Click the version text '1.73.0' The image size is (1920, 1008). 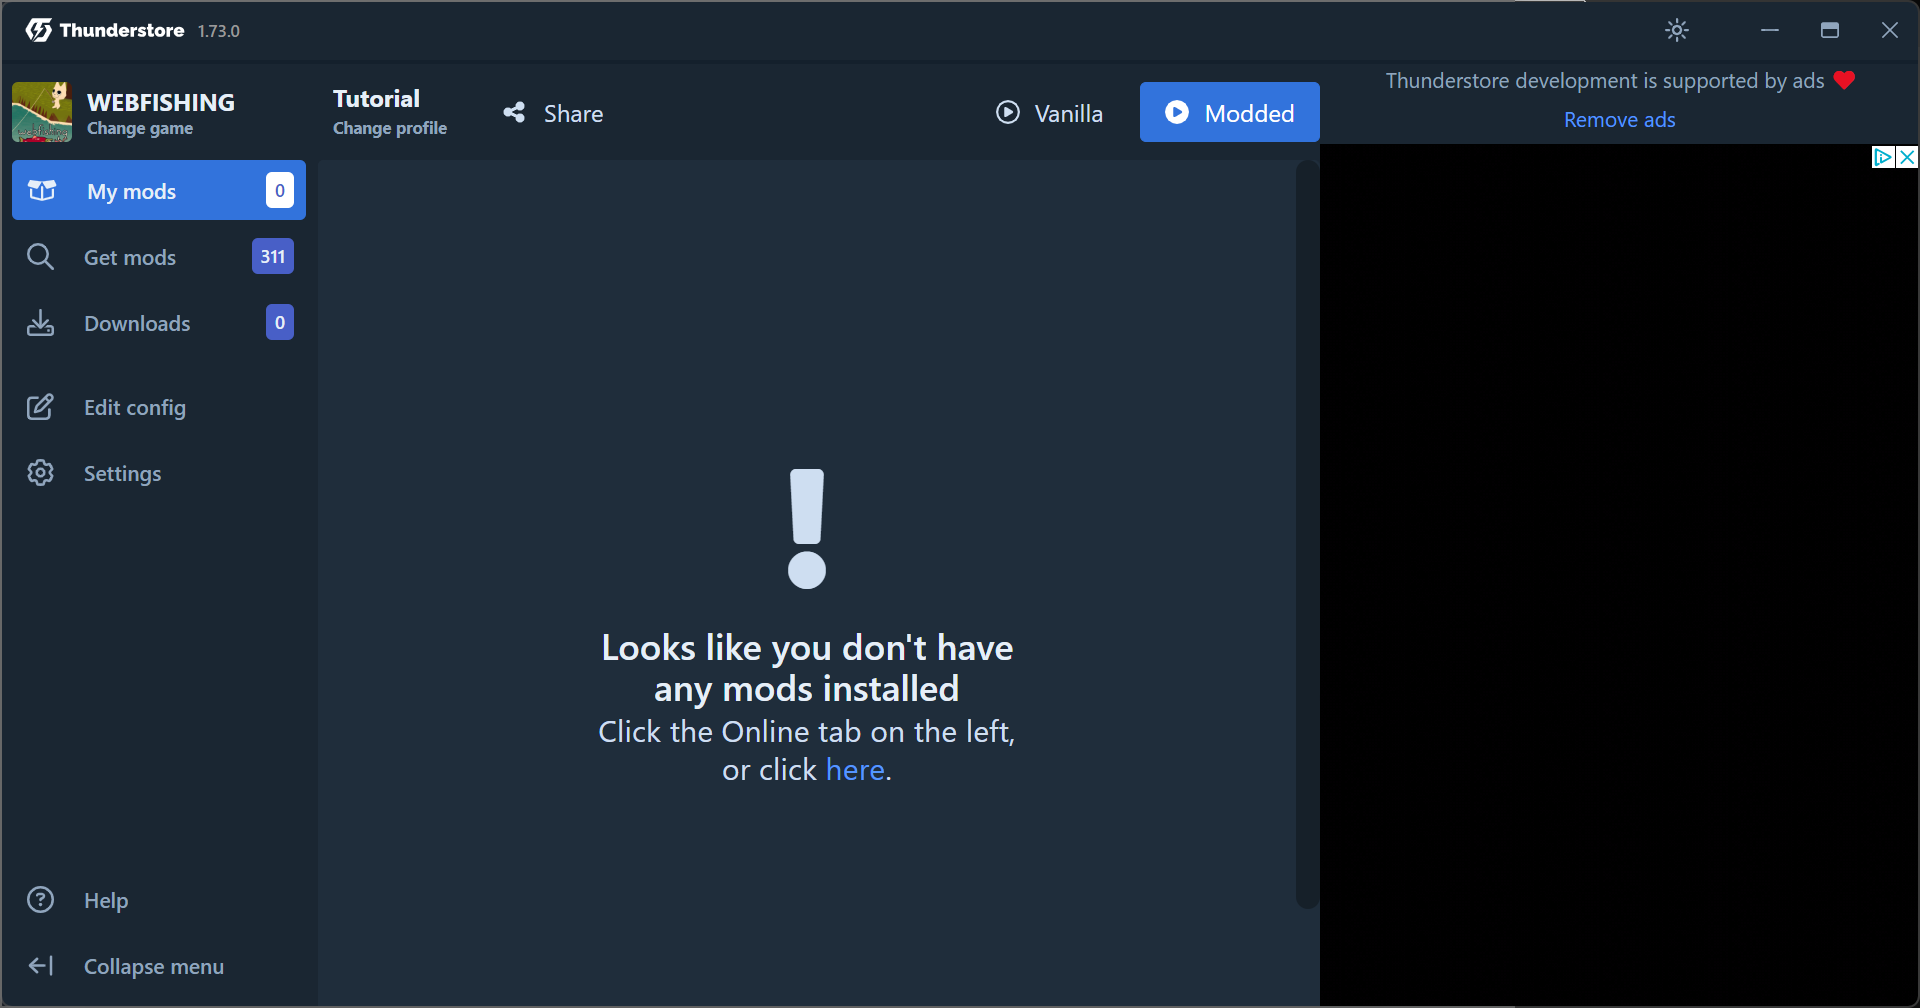click(x=219, y=31)
